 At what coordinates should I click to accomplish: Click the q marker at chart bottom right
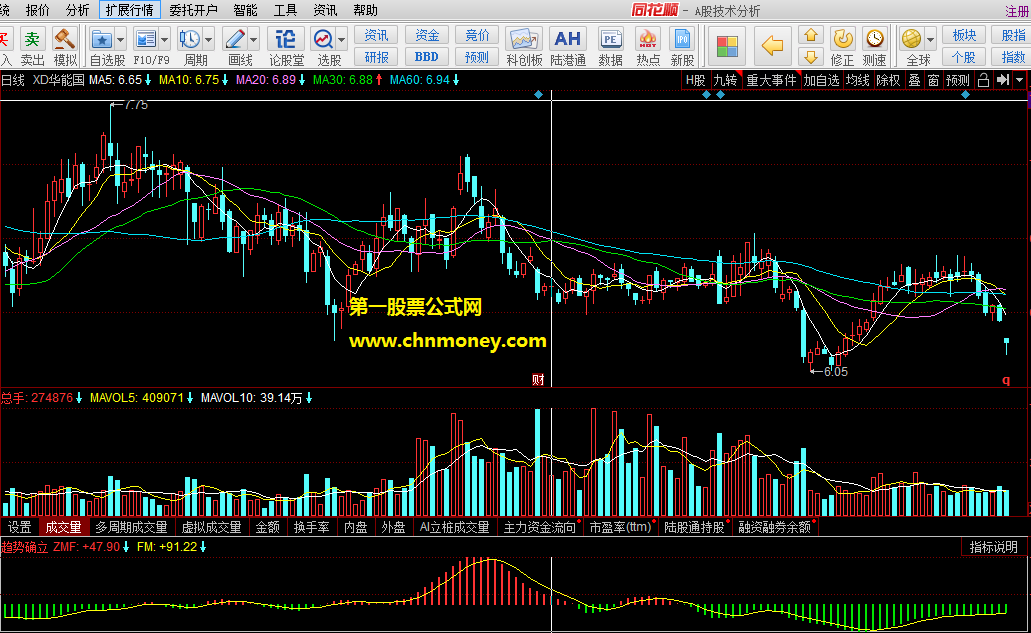point(1005,381)
